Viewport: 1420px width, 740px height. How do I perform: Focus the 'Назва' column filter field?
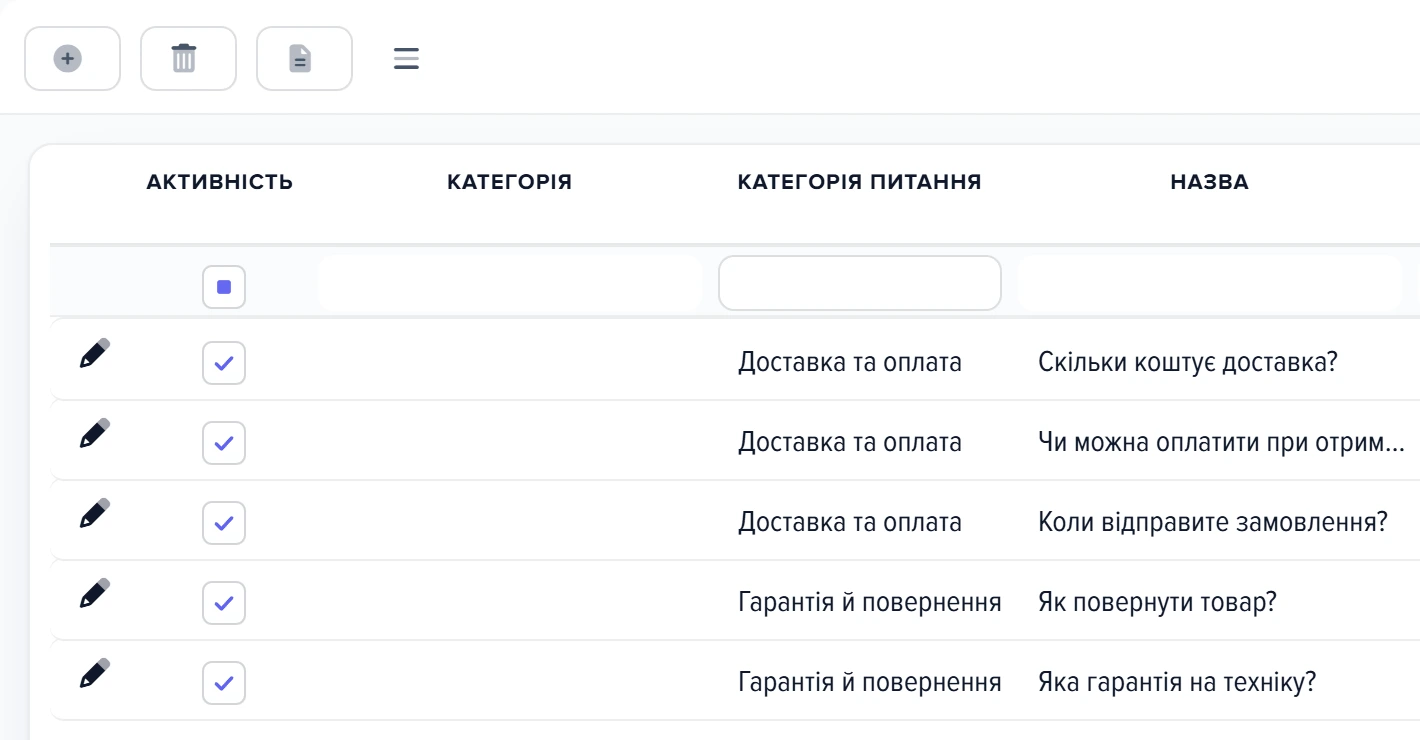click(x=1210, y=283)
